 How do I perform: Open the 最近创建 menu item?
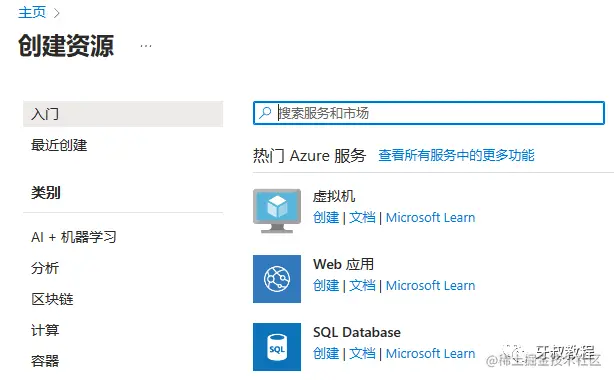[x=59, y=145]
